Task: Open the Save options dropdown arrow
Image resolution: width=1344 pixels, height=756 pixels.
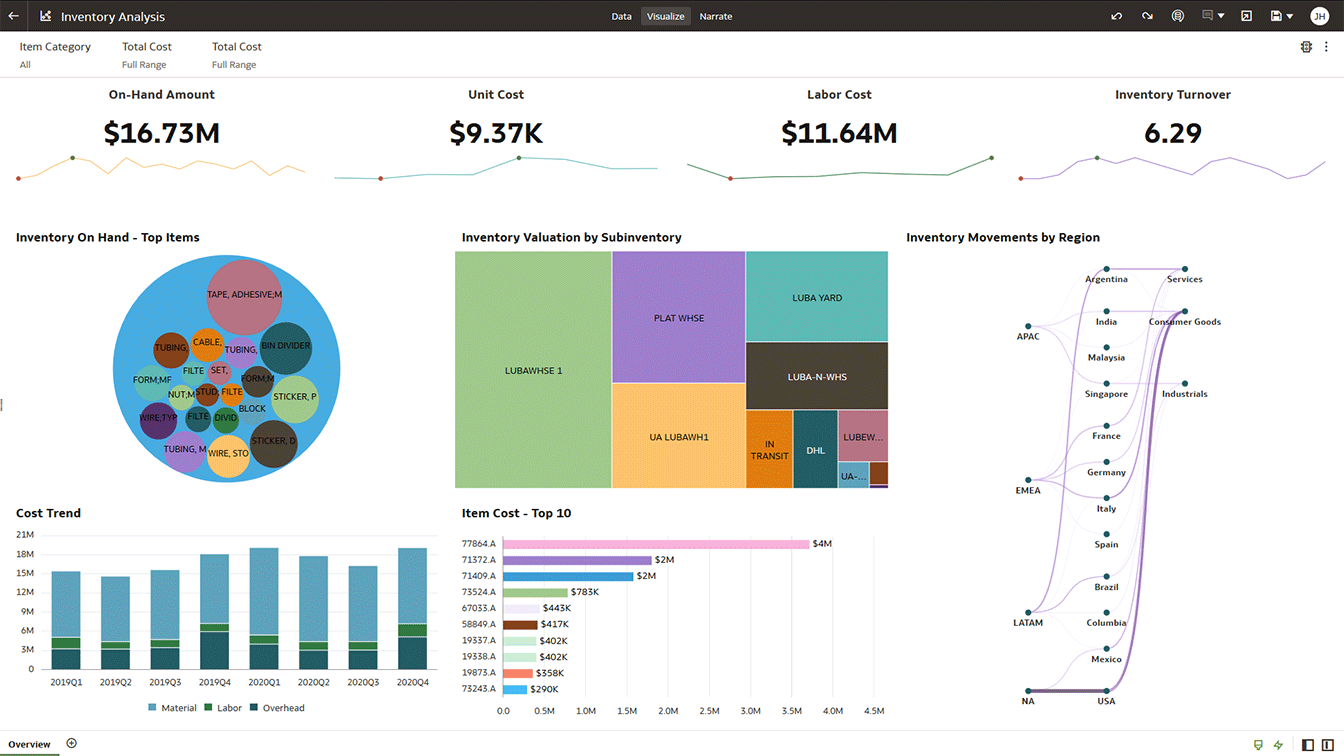Action: pos(1287,16)
